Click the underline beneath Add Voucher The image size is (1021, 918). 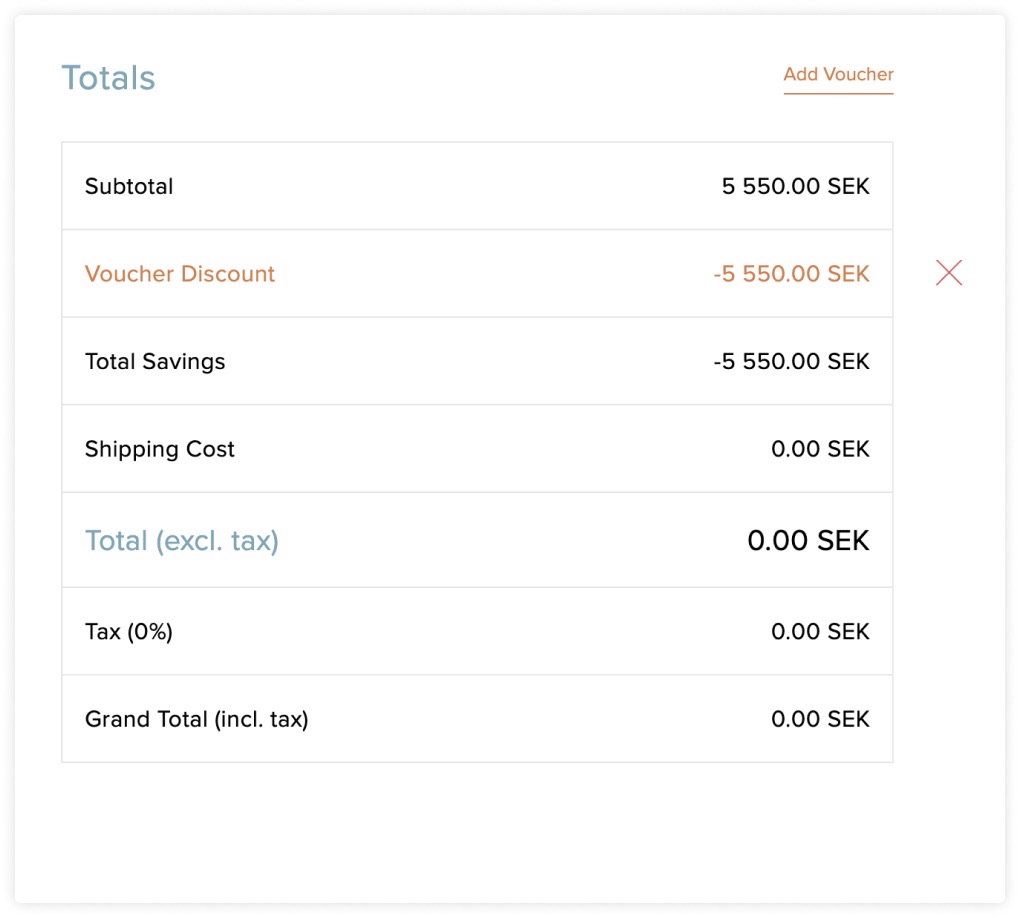(x=838, y=93)
